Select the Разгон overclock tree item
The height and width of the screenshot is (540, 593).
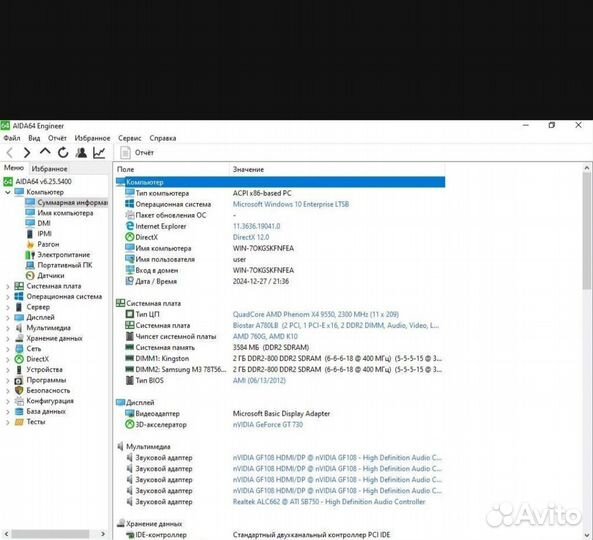coord(48,244)
